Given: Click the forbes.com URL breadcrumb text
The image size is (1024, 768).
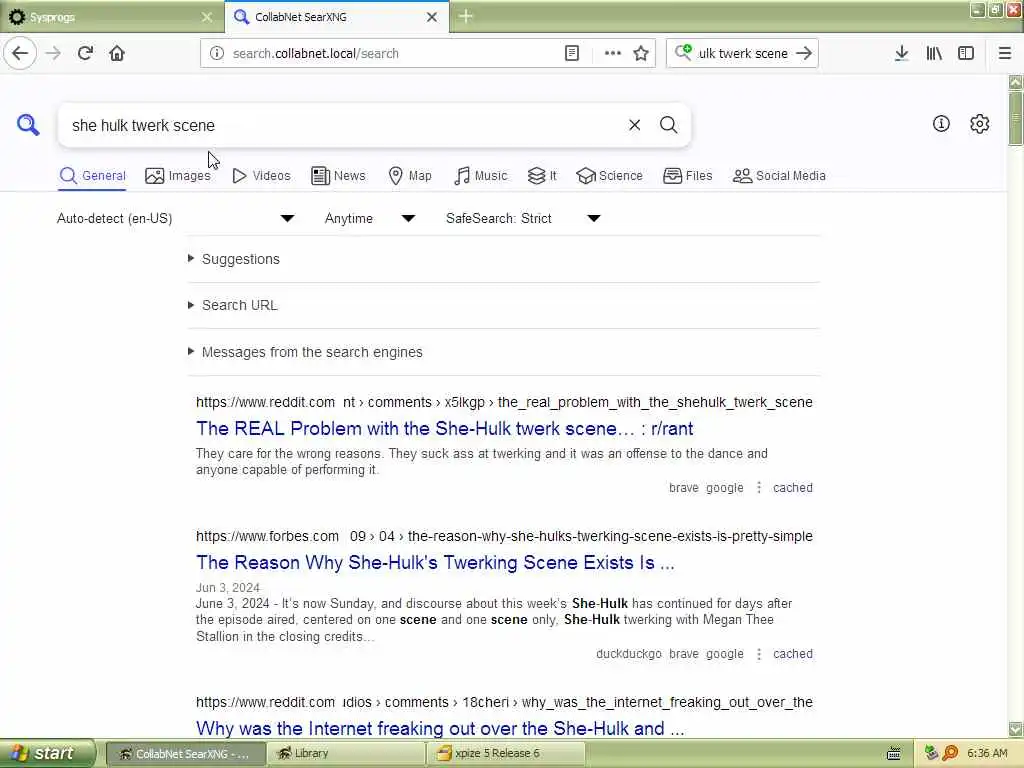Looking at the screenshot, I should click(x=504, y=536).
